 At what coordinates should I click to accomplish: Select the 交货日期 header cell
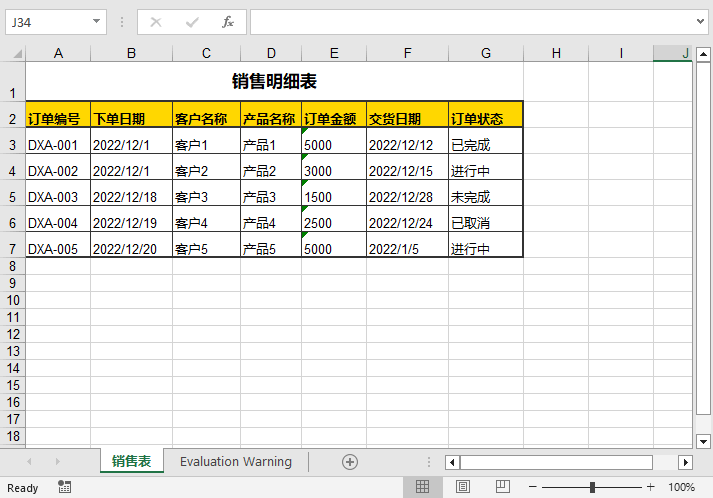click(x=407, y=114)
